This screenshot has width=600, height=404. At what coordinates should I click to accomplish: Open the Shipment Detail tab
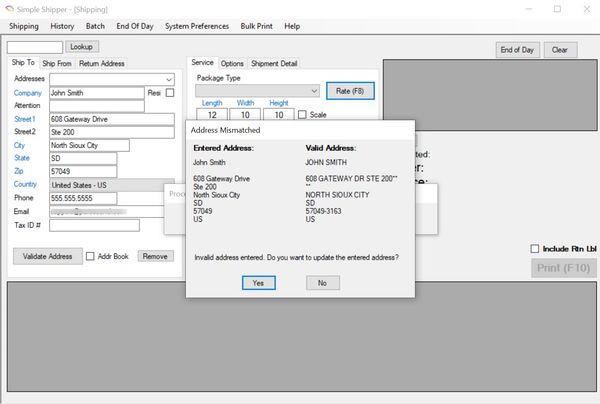coord(274,64)
